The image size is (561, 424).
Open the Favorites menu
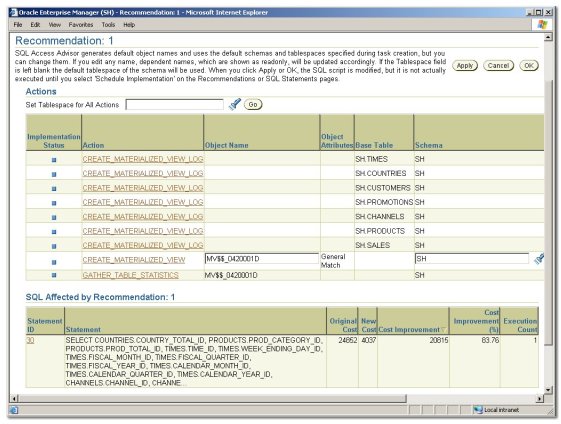click(81, 25)
